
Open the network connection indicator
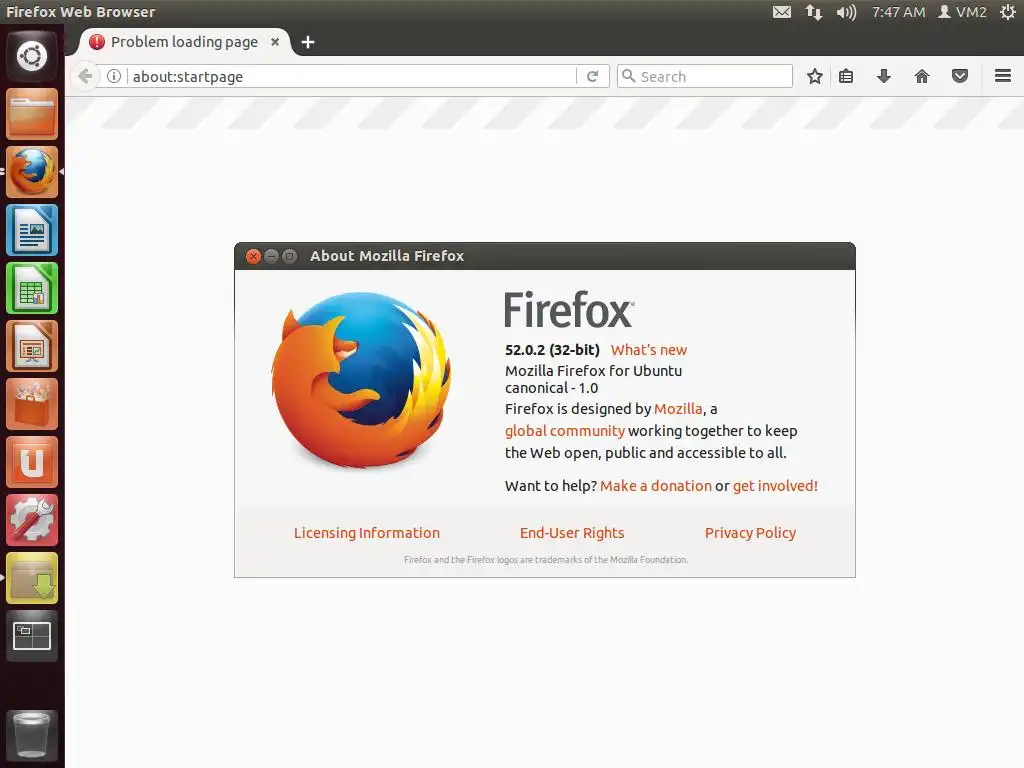pyautogui.click(x=814, y=12)
